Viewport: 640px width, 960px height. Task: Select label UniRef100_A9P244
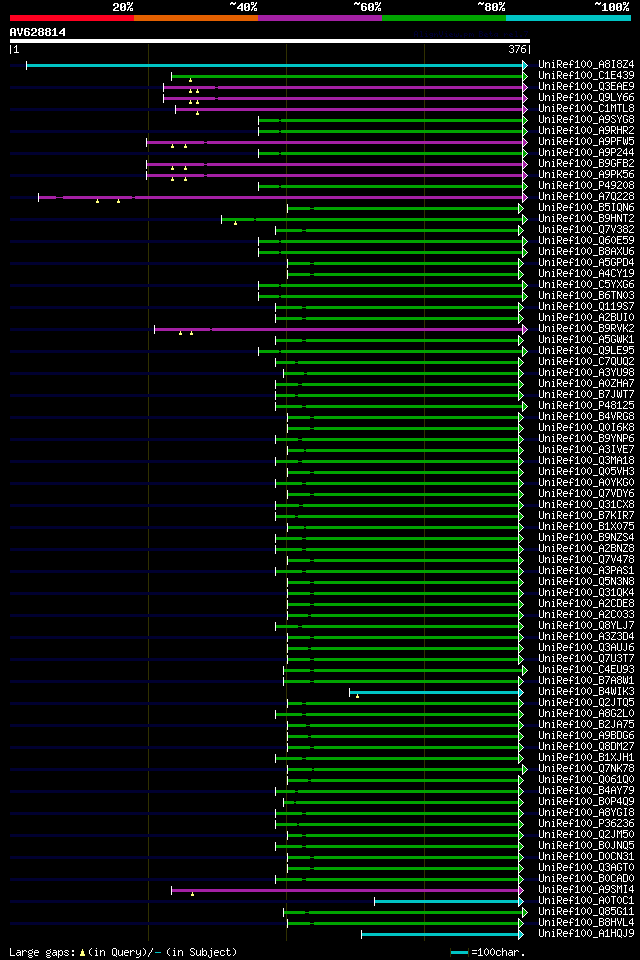click(x=586, y=152)
